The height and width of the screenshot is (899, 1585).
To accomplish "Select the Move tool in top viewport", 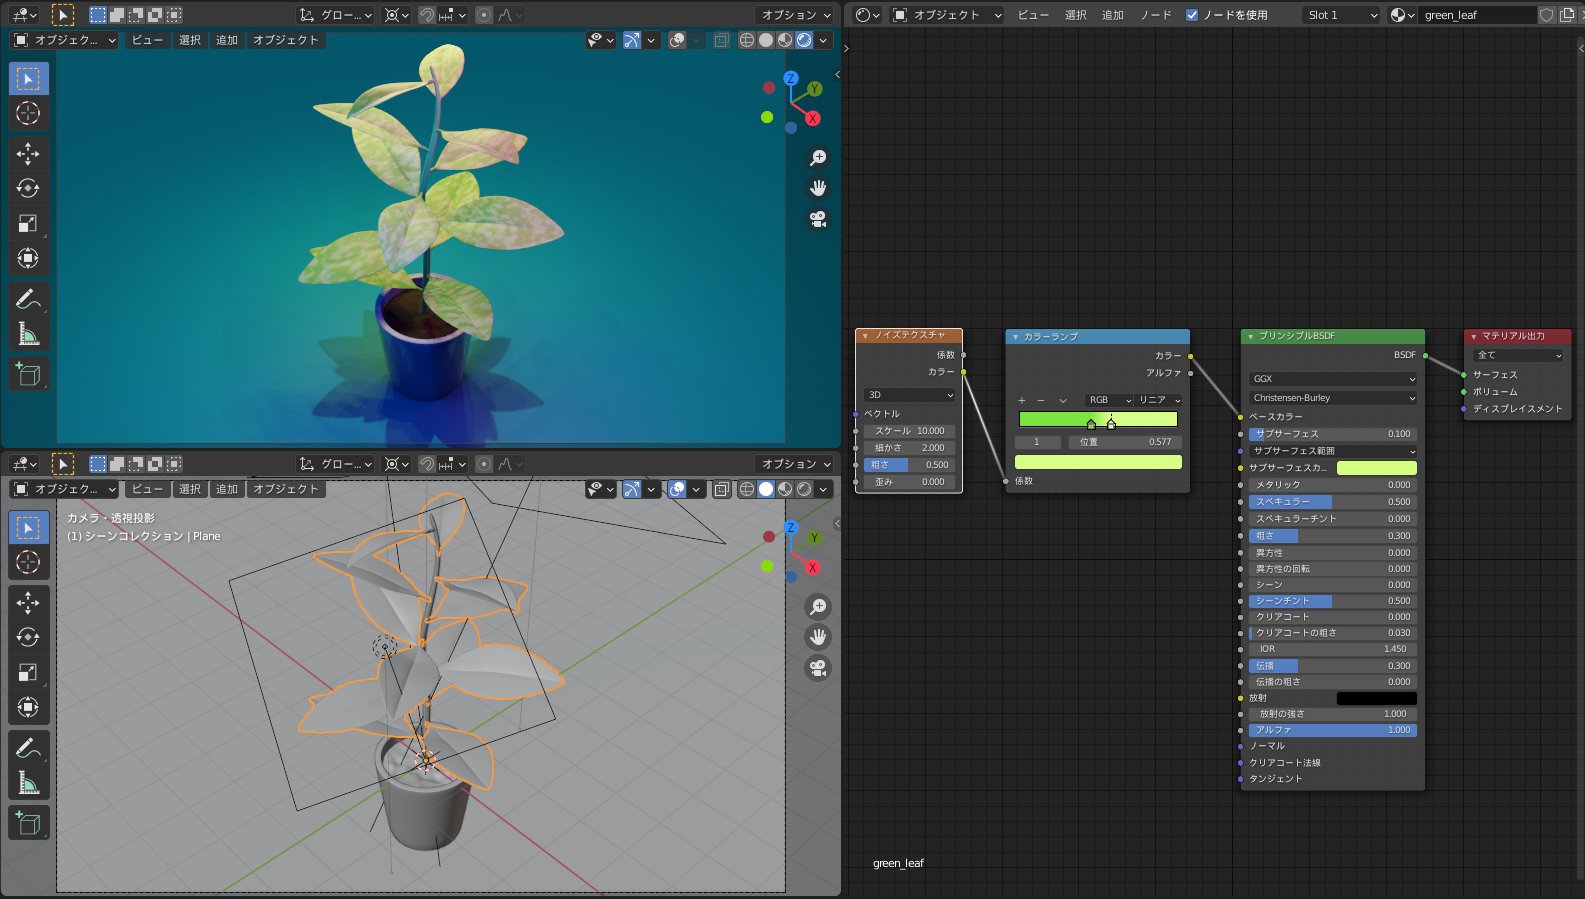I will [x=28, y=153].
